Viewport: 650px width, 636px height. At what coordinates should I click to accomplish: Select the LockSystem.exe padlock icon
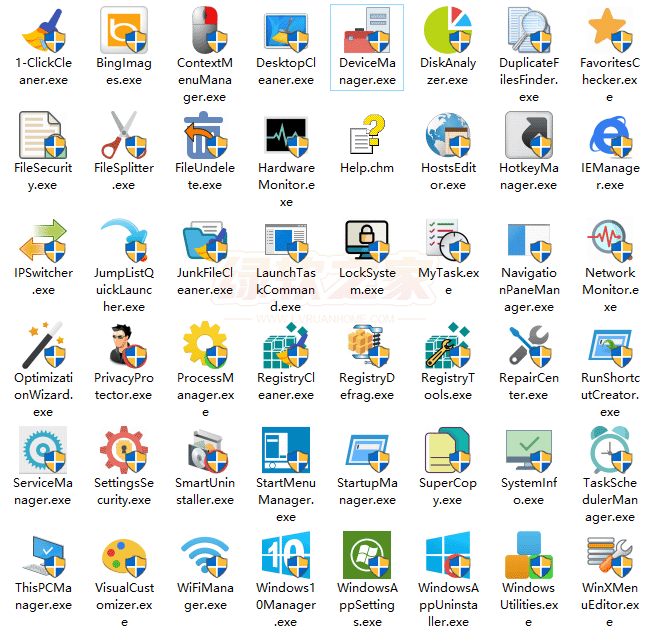click(x=366, y=240)
